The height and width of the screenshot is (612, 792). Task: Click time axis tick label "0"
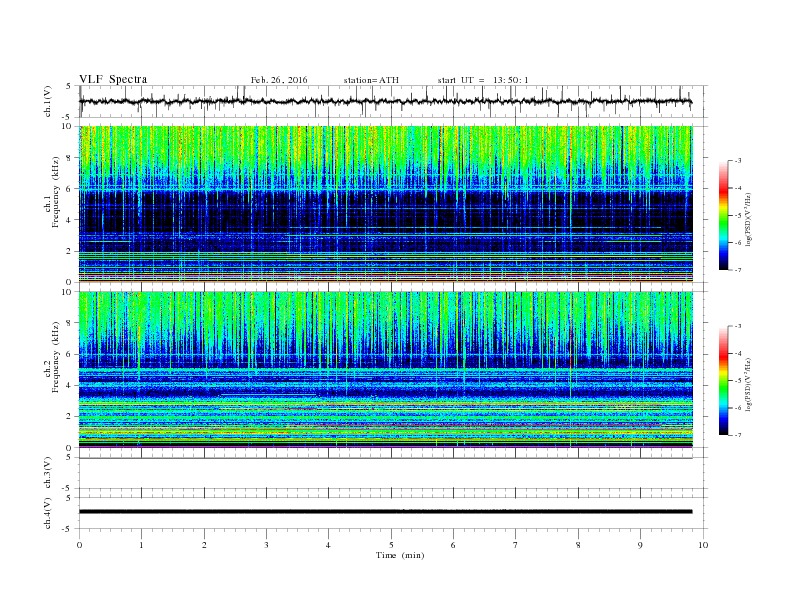pyautogui.click(x=79, y=545)
